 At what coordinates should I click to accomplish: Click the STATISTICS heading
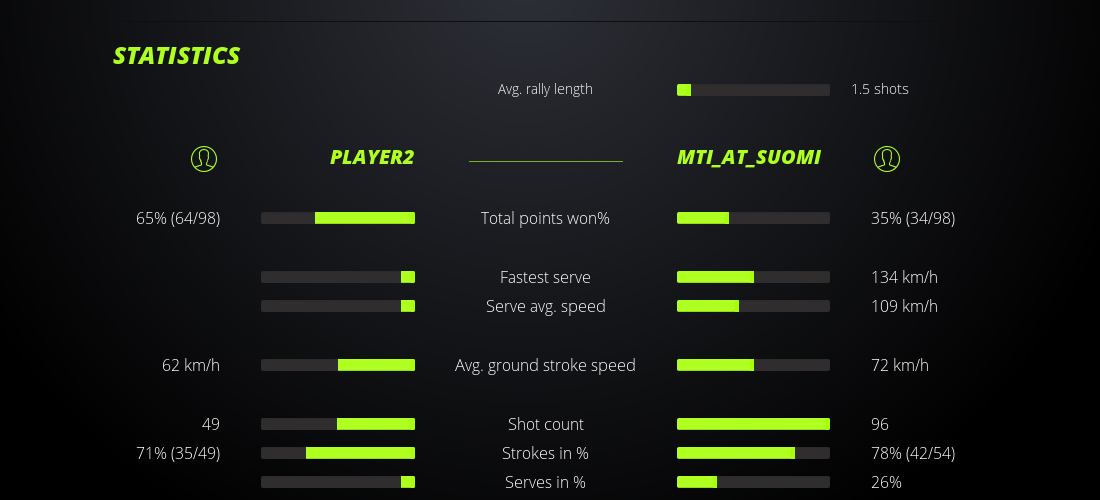coord(177,56)
